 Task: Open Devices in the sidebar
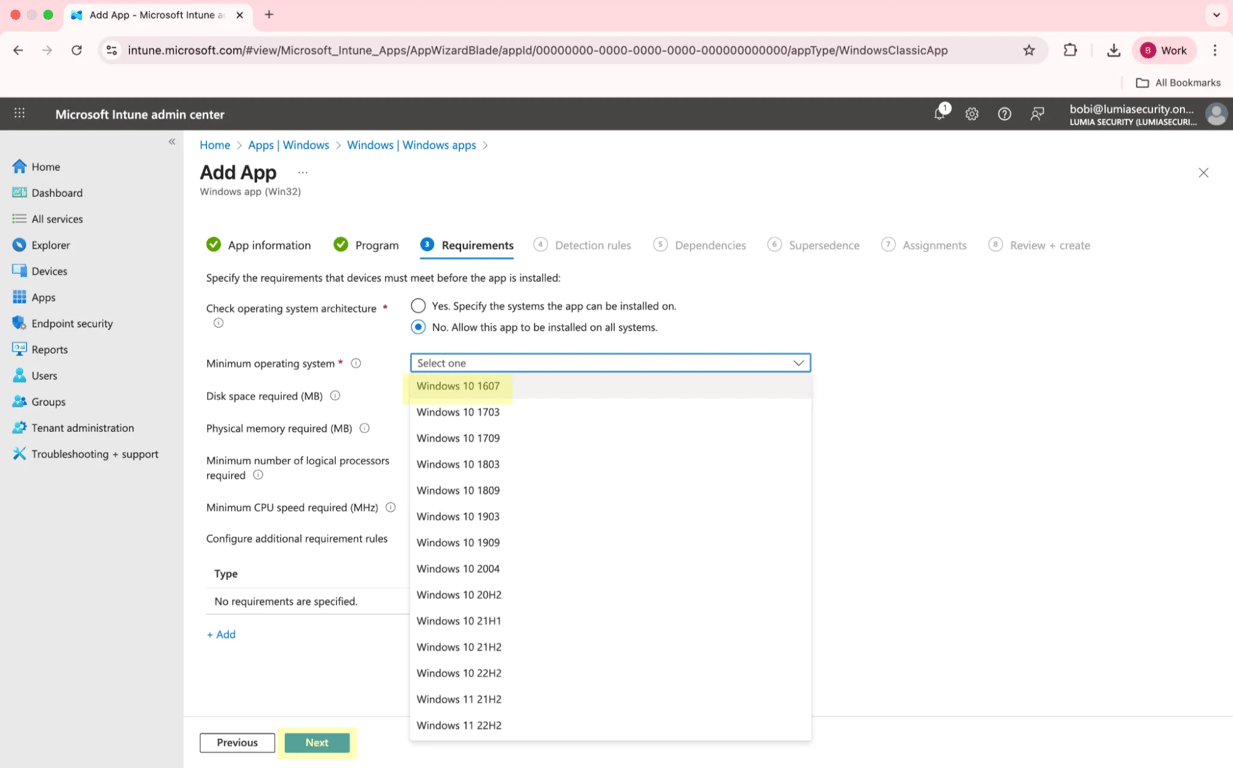[x=39, y=271]
